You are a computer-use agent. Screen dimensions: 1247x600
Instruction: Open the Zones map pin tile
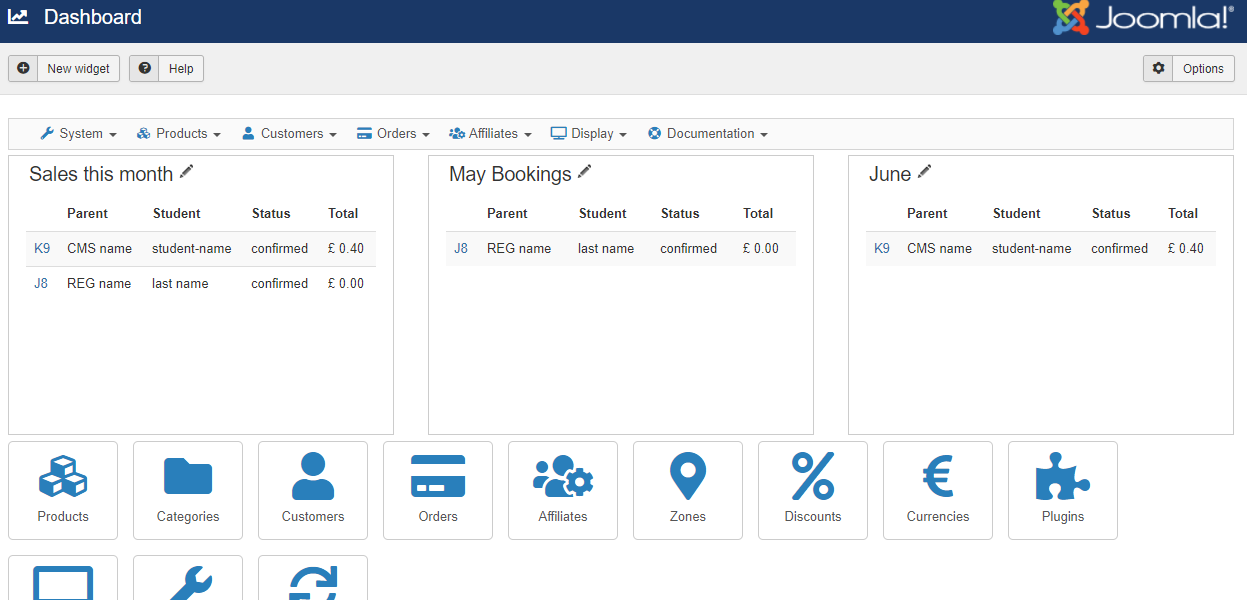pyautogui.click(x=688, y=490)
